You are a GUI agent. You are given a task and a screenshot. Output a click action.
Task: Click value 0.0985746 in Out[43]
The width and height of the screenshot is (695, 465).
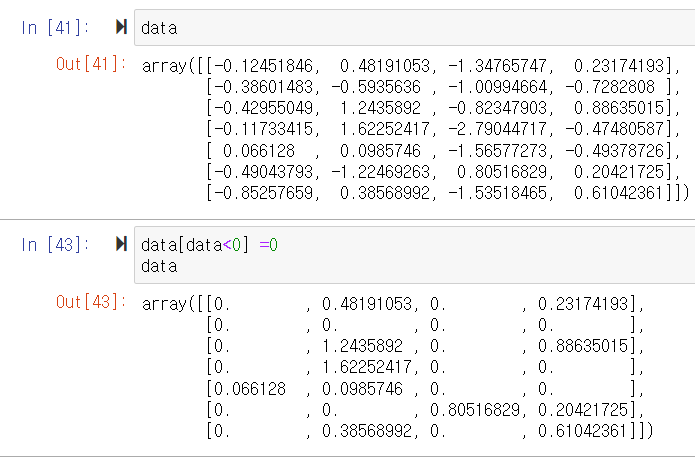pos(363,389)
